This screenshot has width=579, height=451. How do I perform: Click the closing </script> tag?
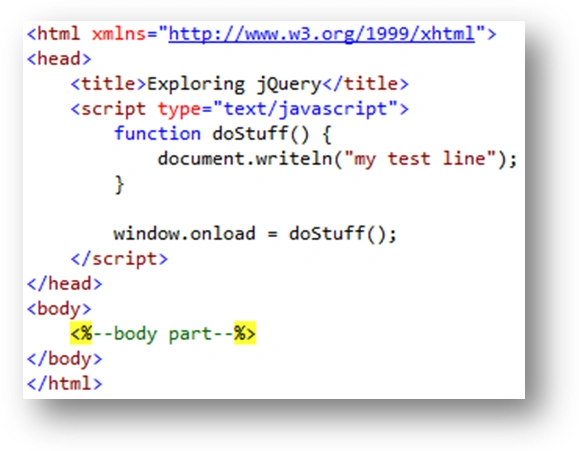pyautogui.click(x=119, y=259)
